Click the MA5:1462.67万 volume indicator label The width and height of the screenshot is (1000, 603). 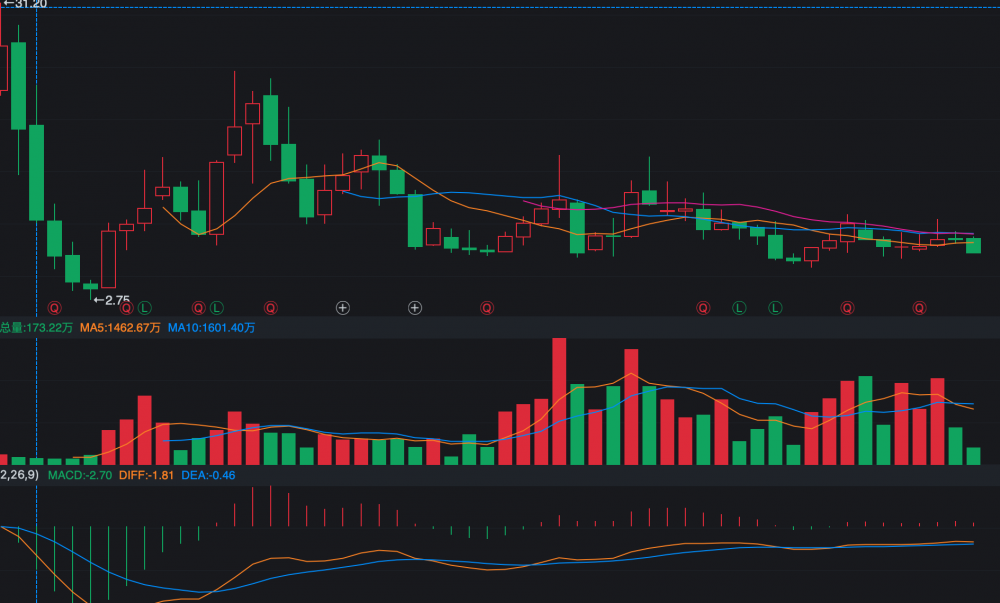coord(120,328)
